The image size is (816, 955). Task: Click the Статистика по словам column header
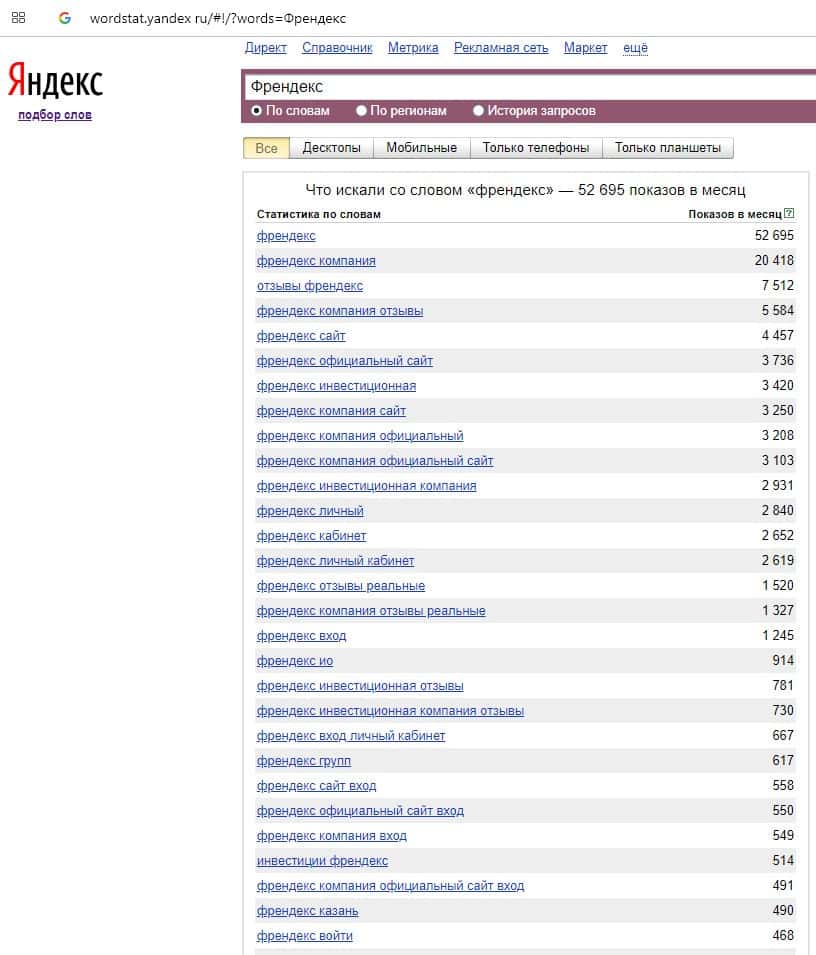(318, 214)
